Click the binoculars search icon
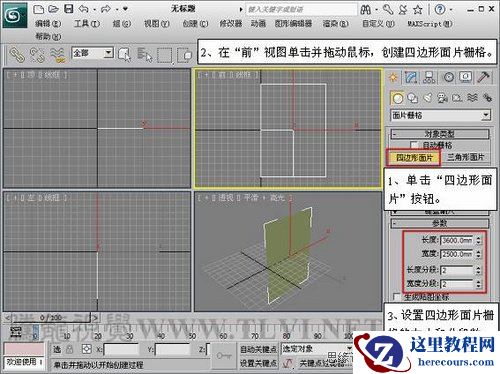Image resolution: width=500 pixels, height=374 pixels. [366, 10]
